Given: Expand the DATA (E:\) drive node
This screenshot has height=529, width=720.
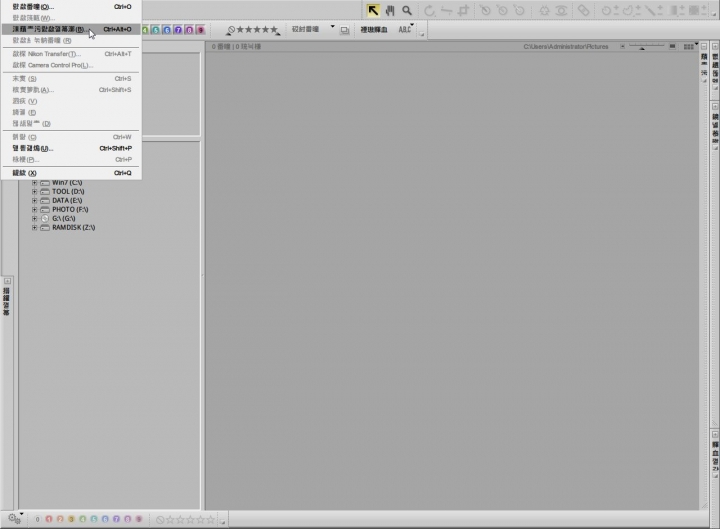Looking at the screenshot, I should click(34, 201).
